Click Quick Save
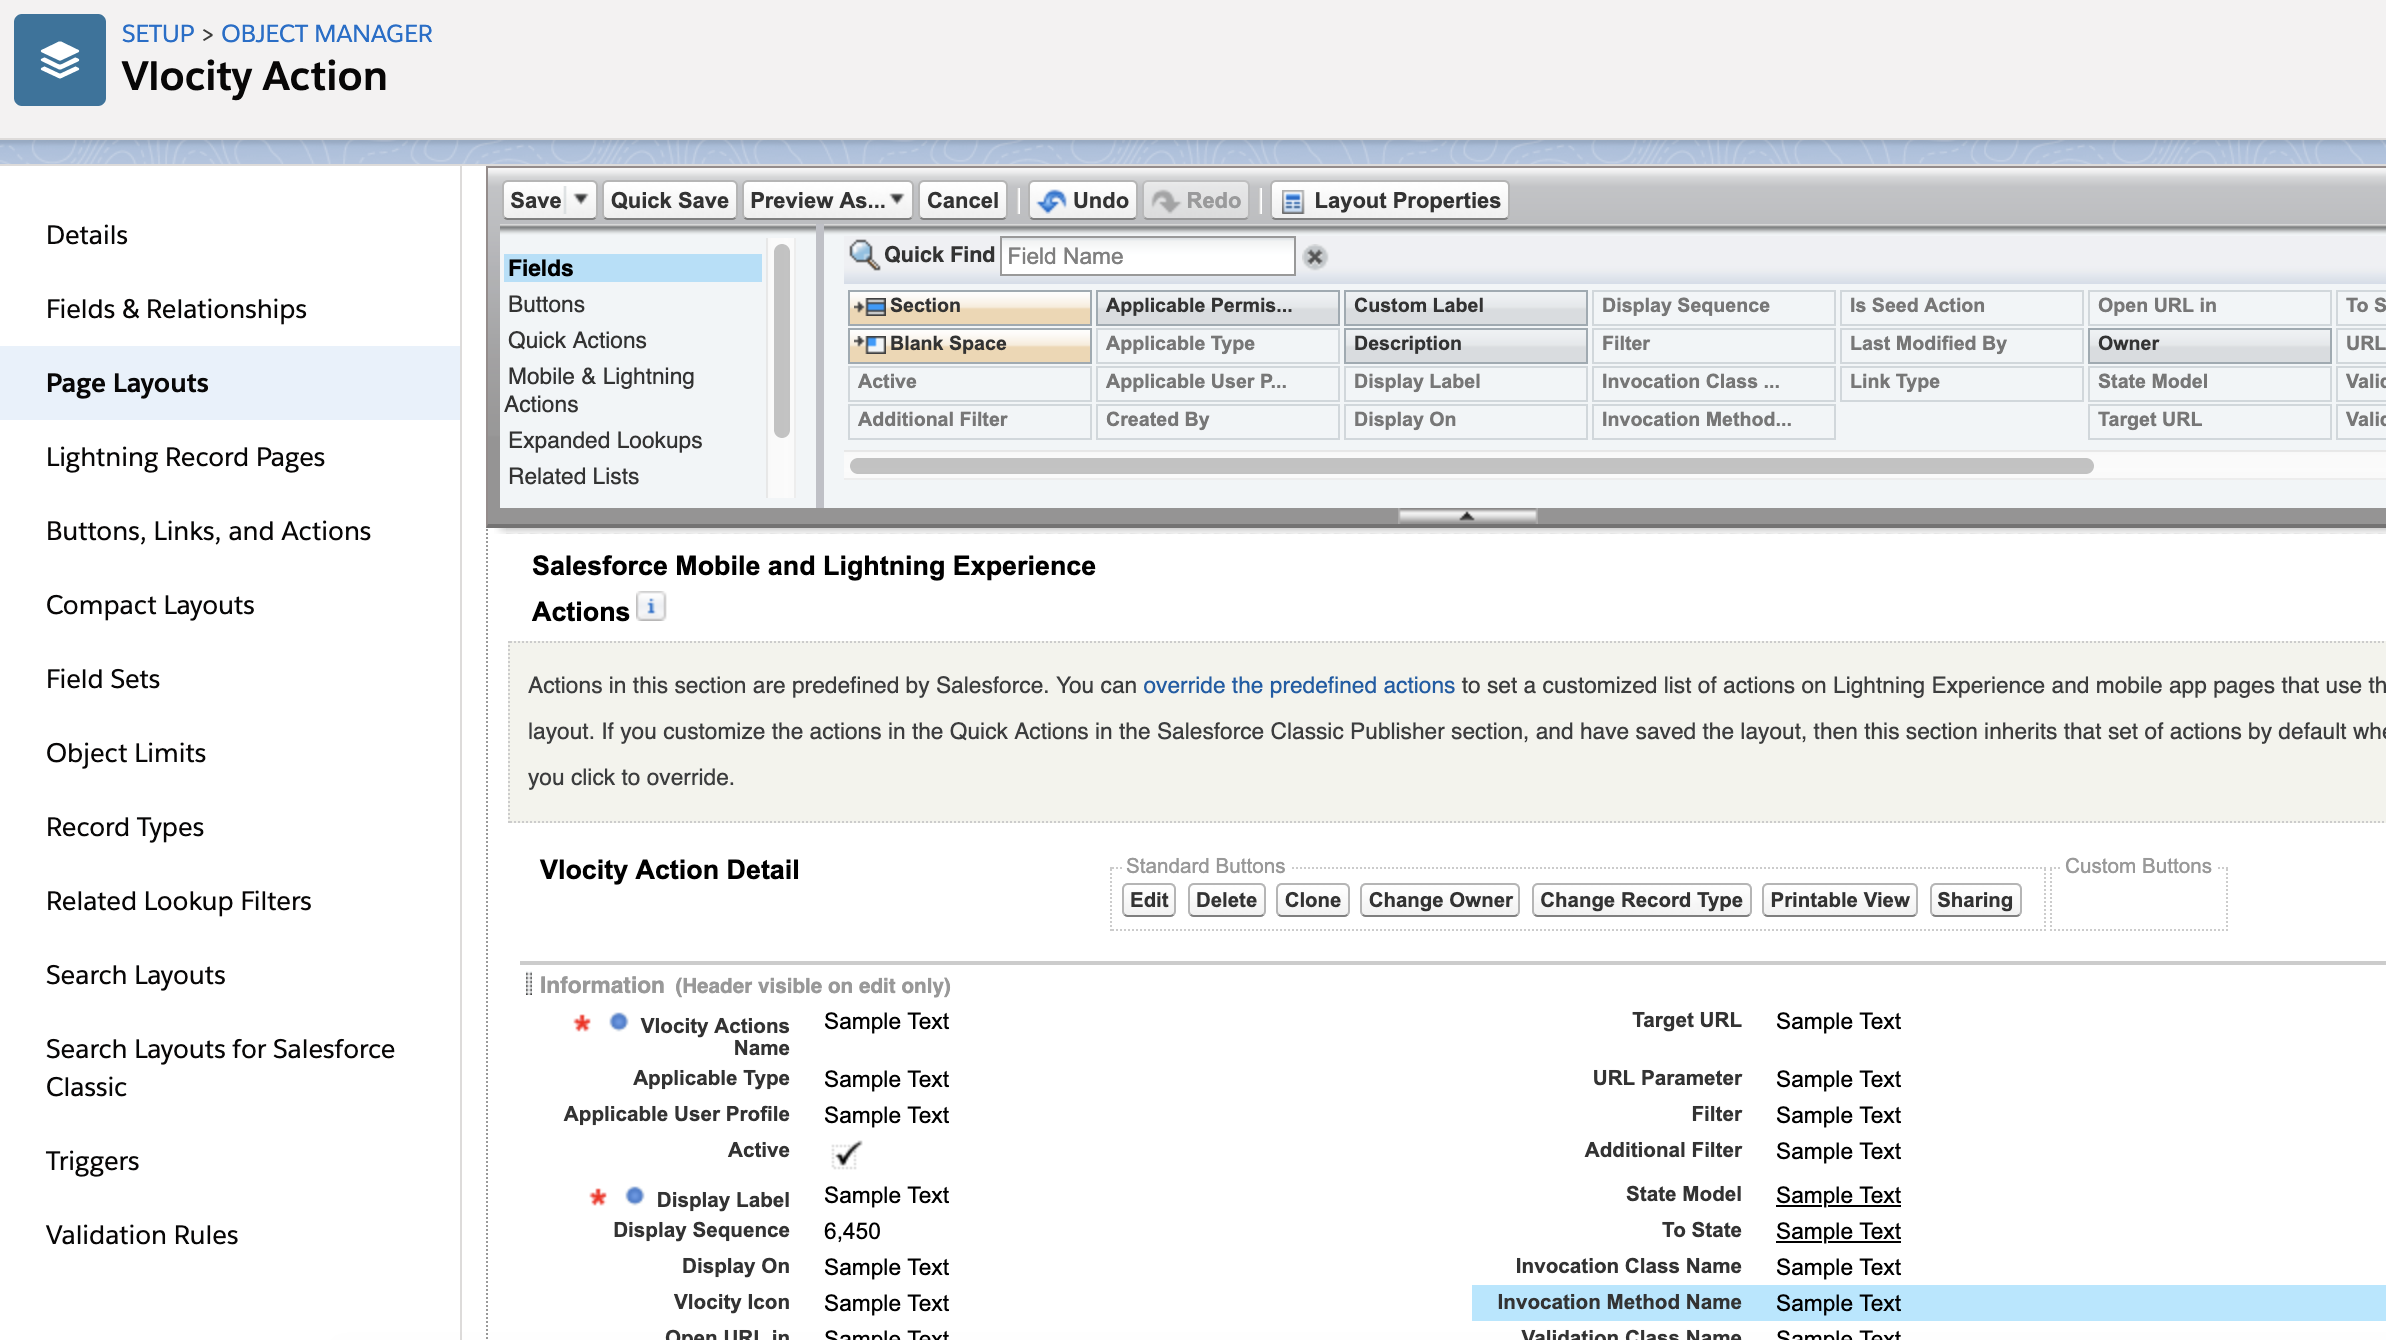Image resolution: width=2386 pixels, height=1340 pixels. click(669, 200)
